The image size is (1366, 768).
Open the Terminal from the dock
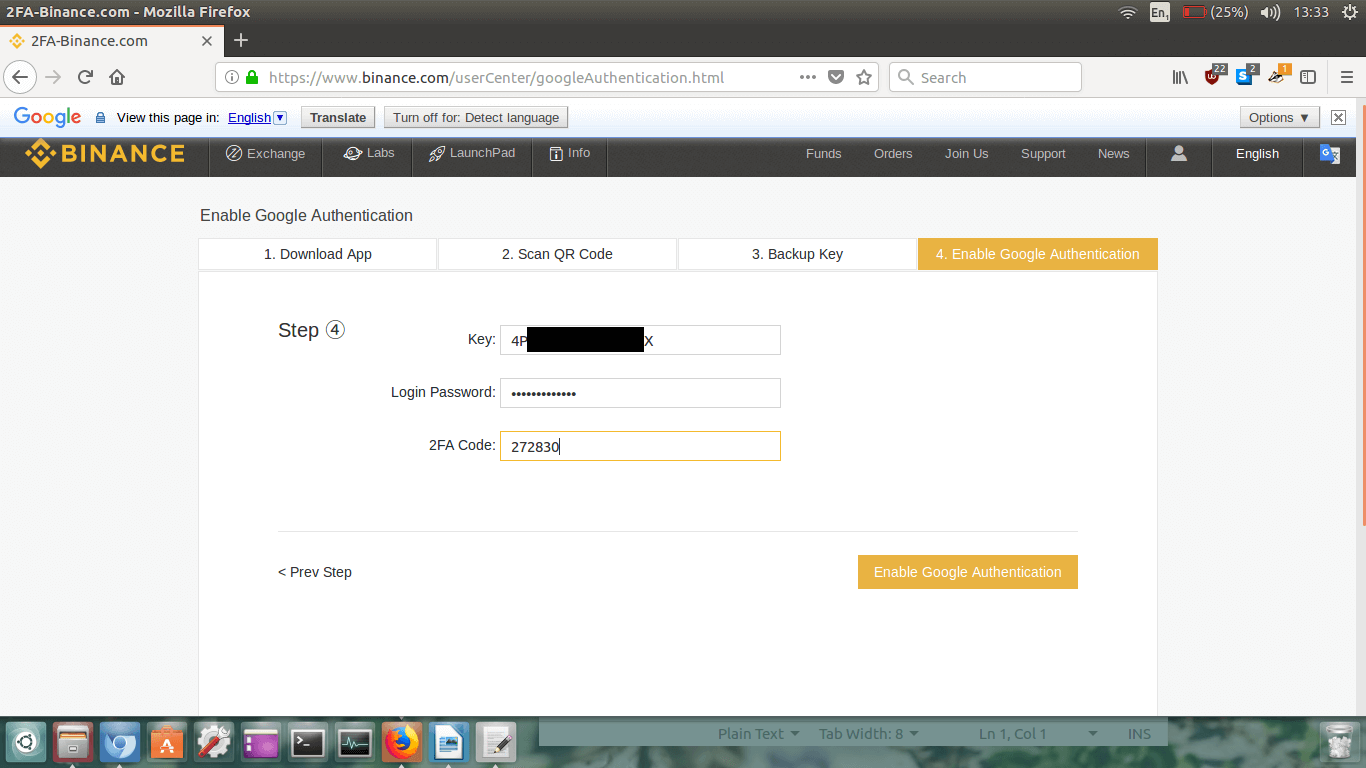tap(308, 743)
